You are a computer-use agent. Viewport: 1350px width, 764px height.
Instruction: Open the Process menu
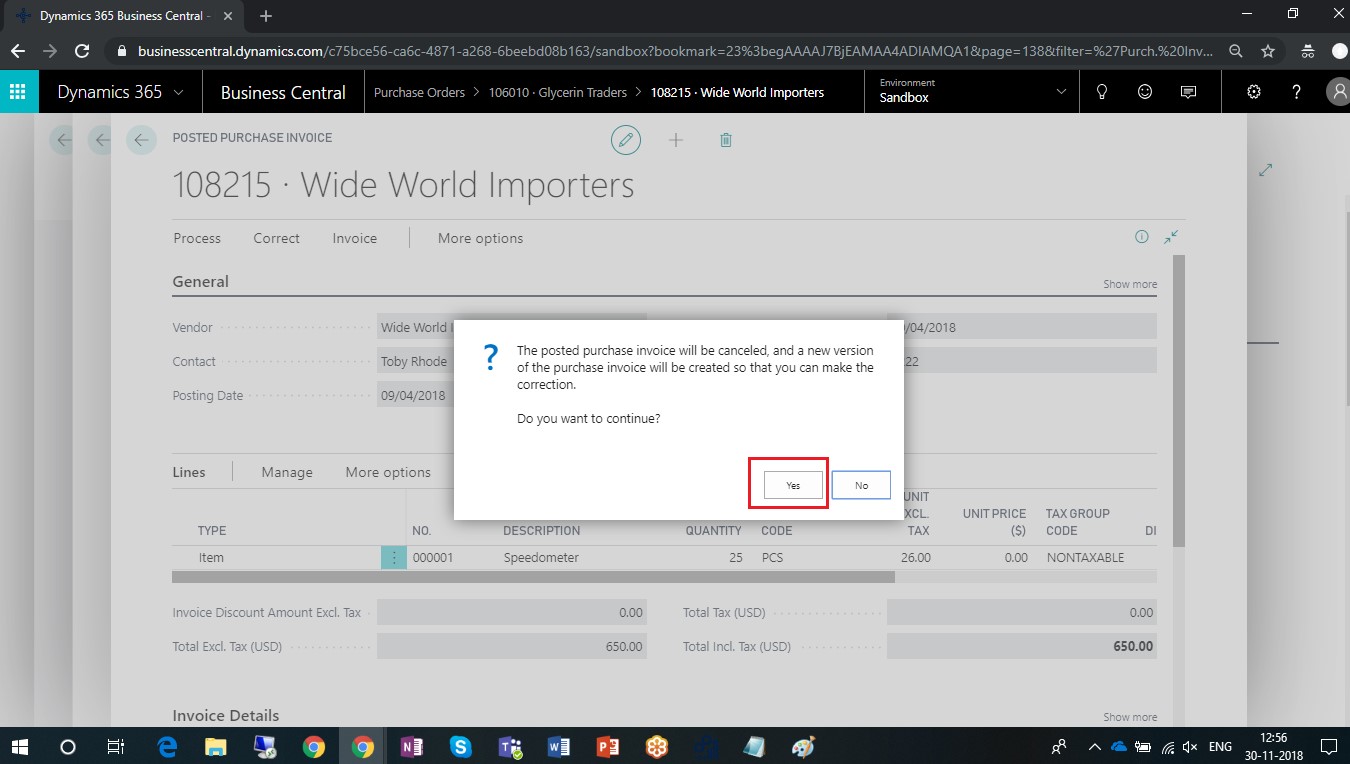(197, 238)
